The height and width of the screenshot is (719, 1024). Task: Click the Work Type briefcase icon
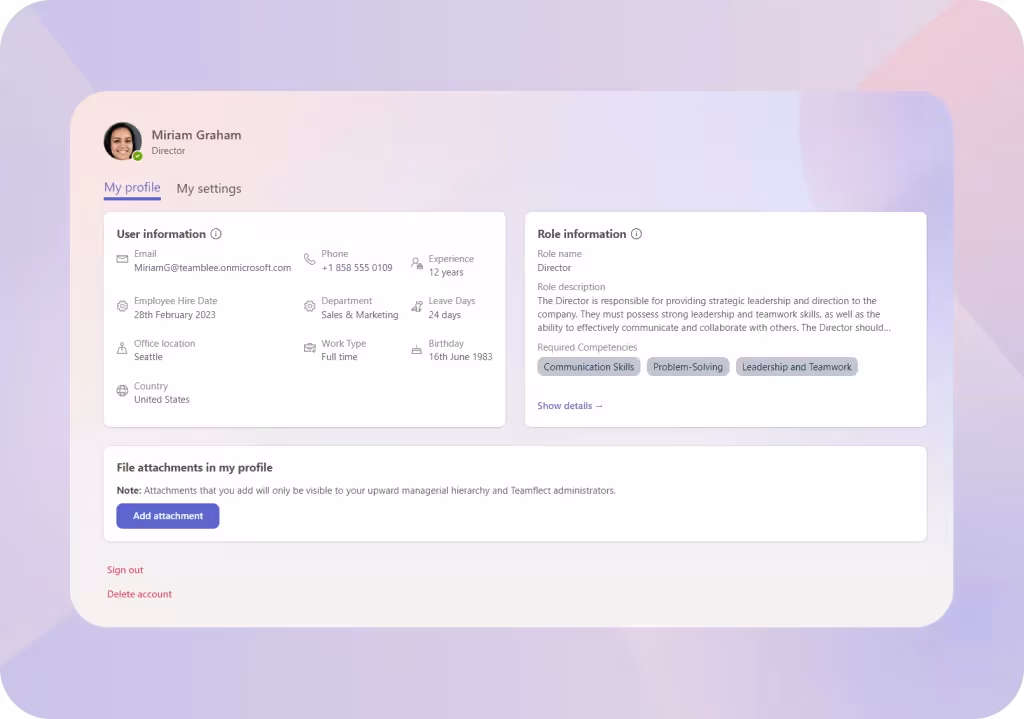[x=310, y=348]
